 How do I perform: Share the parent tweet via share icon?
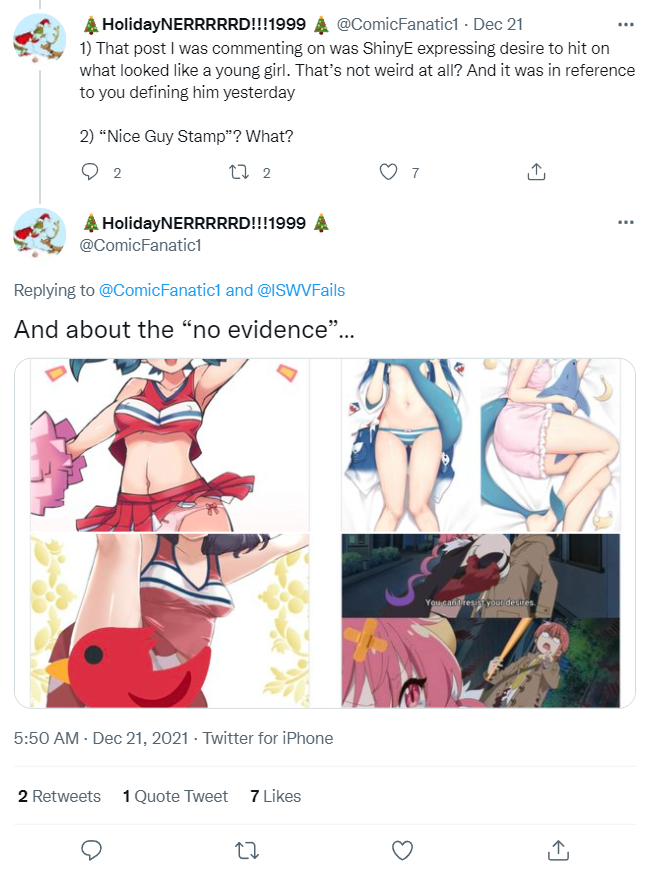(536, 172)
